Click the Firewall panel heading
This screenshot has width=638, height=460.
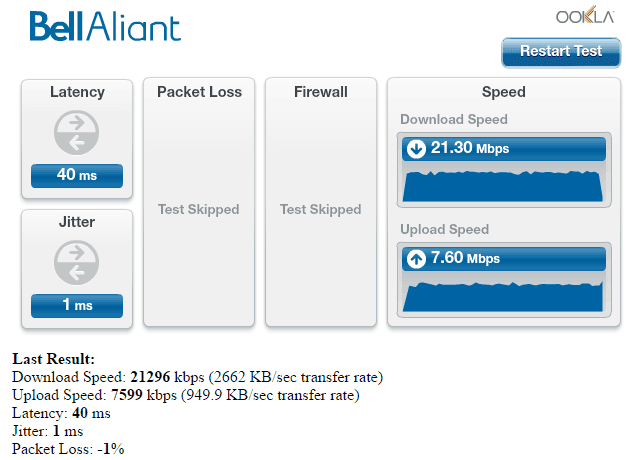click(321, 92)
